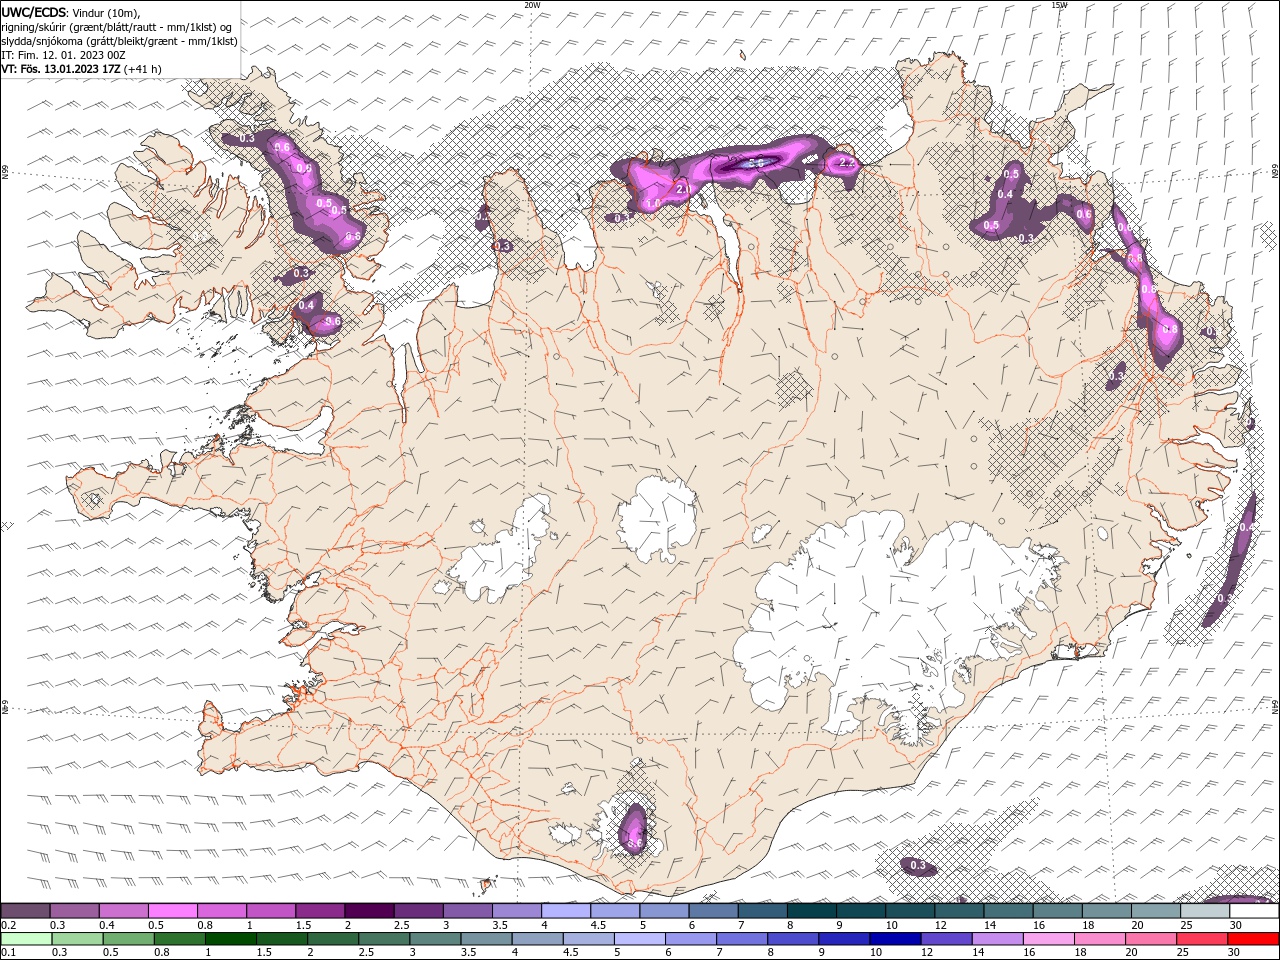This screenshot has height=960, width=1280.
Task: Click the 25–30 rain legend swatch
Action: (x=1202, y=939)
